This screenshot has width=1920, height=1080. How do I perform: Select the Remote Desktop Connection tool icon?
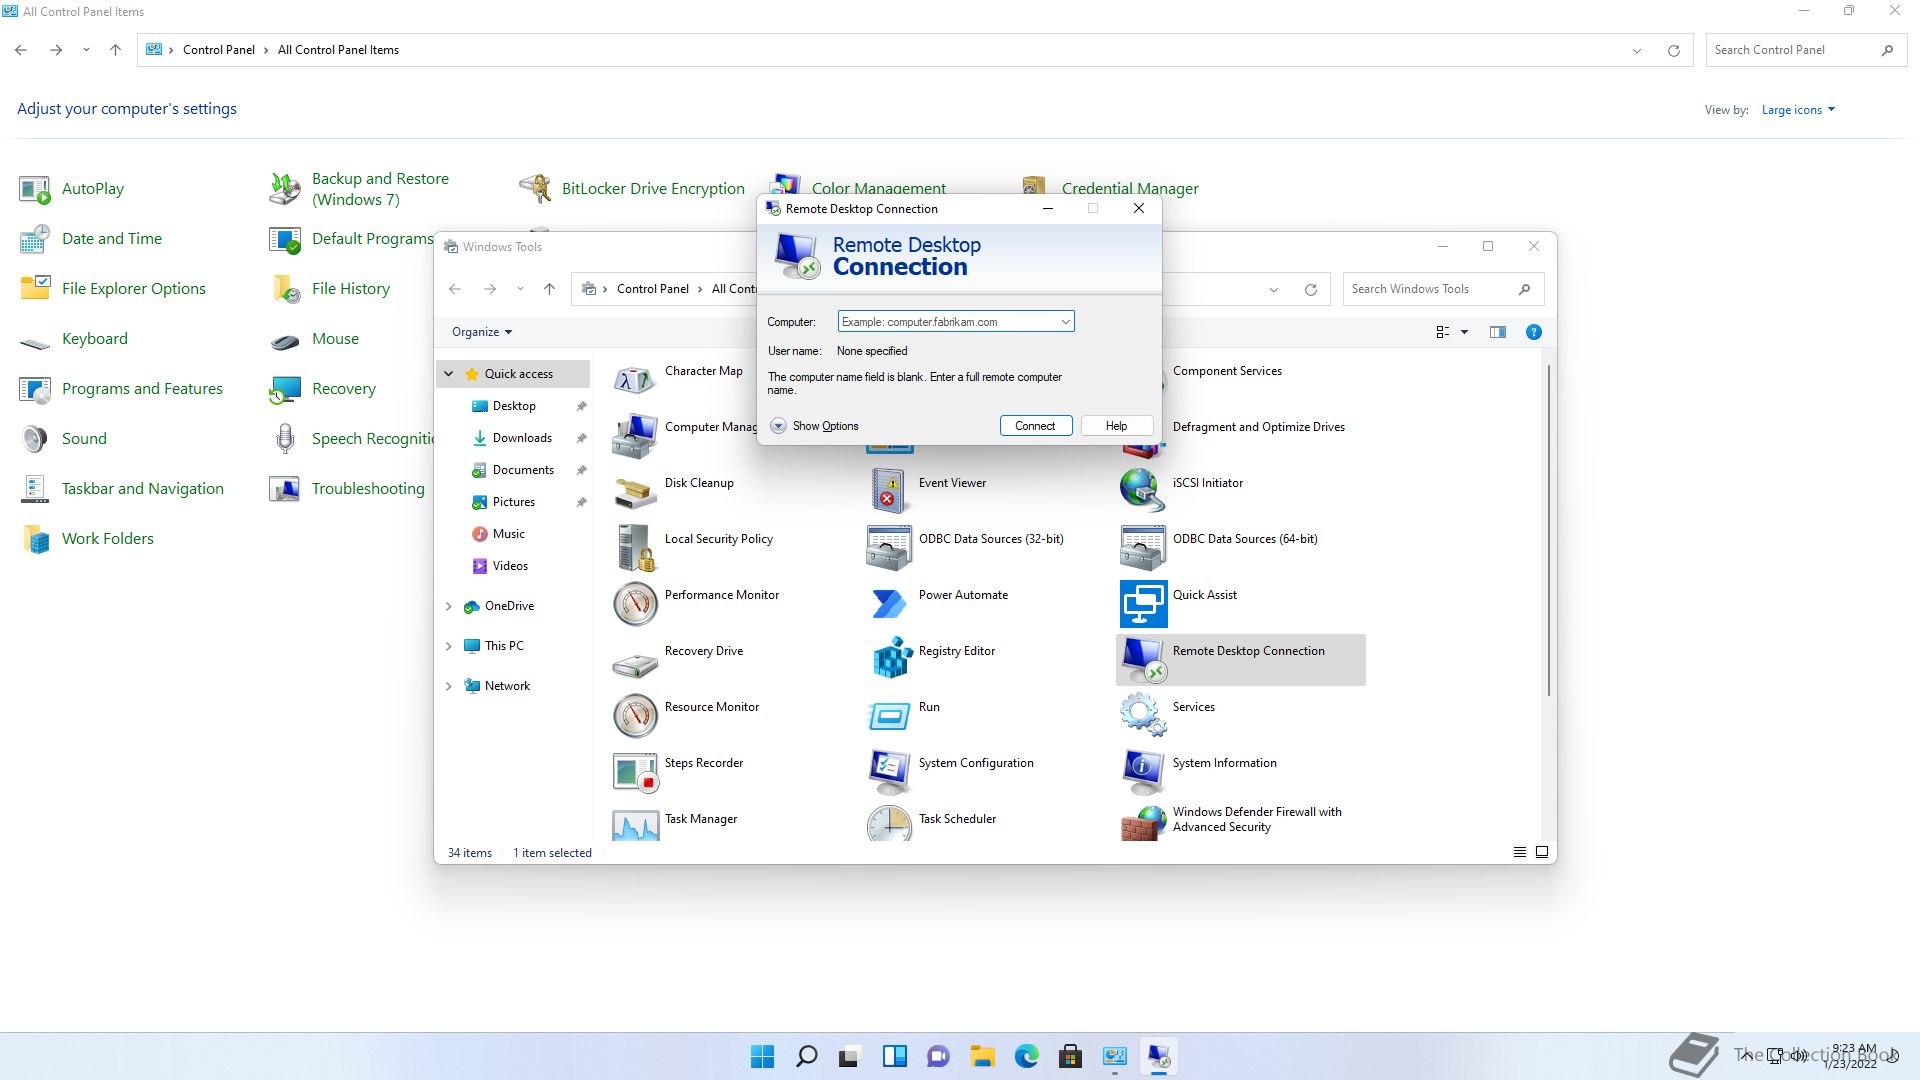click(x=1143, y=659)
